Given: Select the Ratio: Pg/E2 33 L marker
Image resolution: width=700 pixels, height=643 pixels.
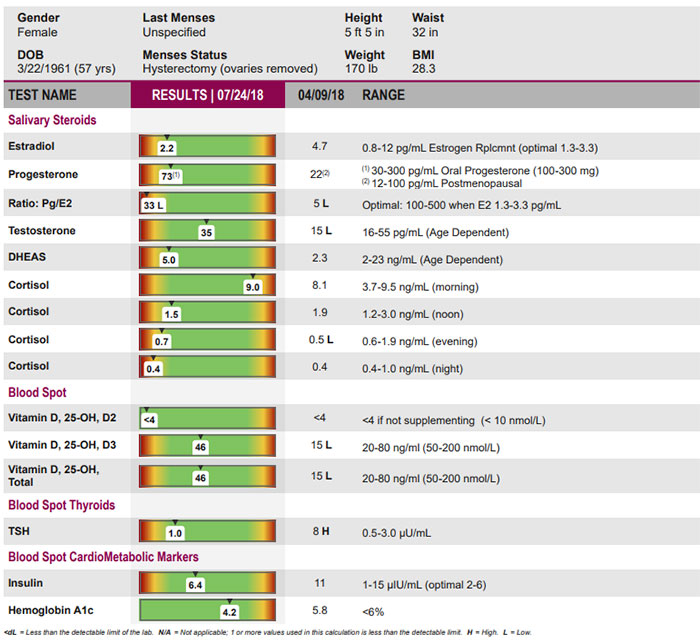Looking at the screenshot, I should point(154,205).
